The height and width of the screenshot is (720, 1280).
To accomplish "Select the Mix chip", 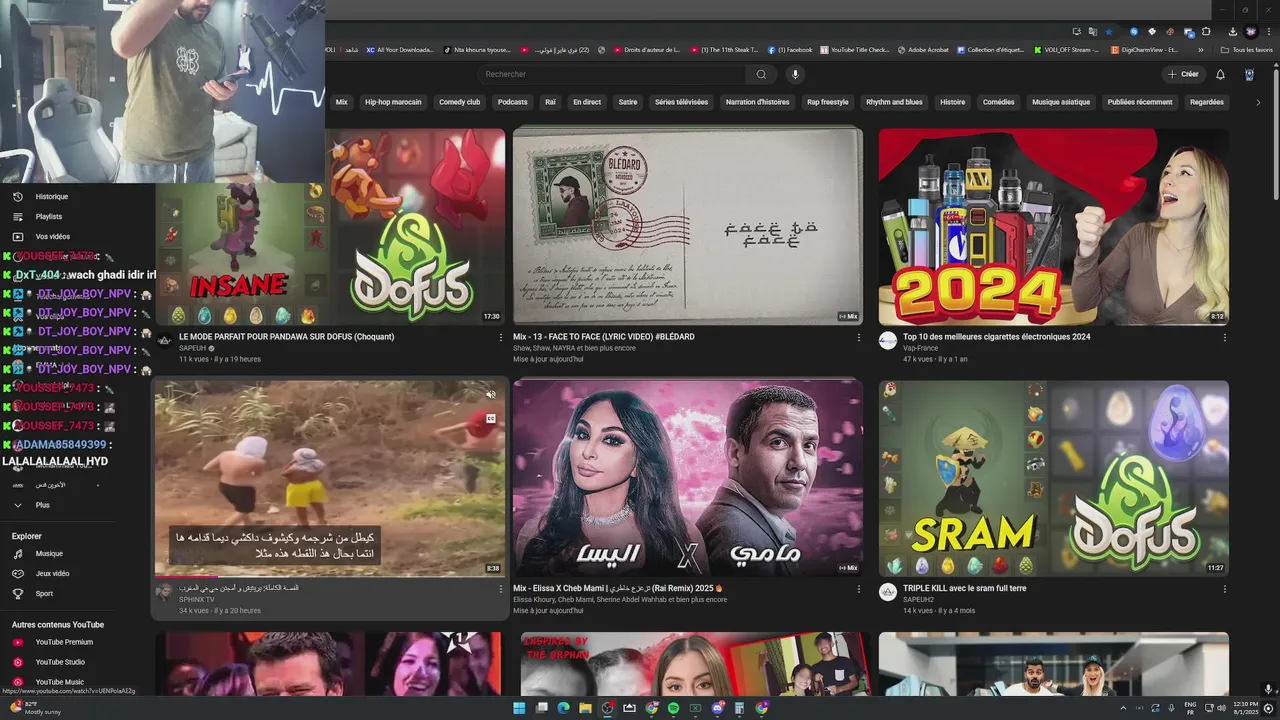I will (341, 102).
